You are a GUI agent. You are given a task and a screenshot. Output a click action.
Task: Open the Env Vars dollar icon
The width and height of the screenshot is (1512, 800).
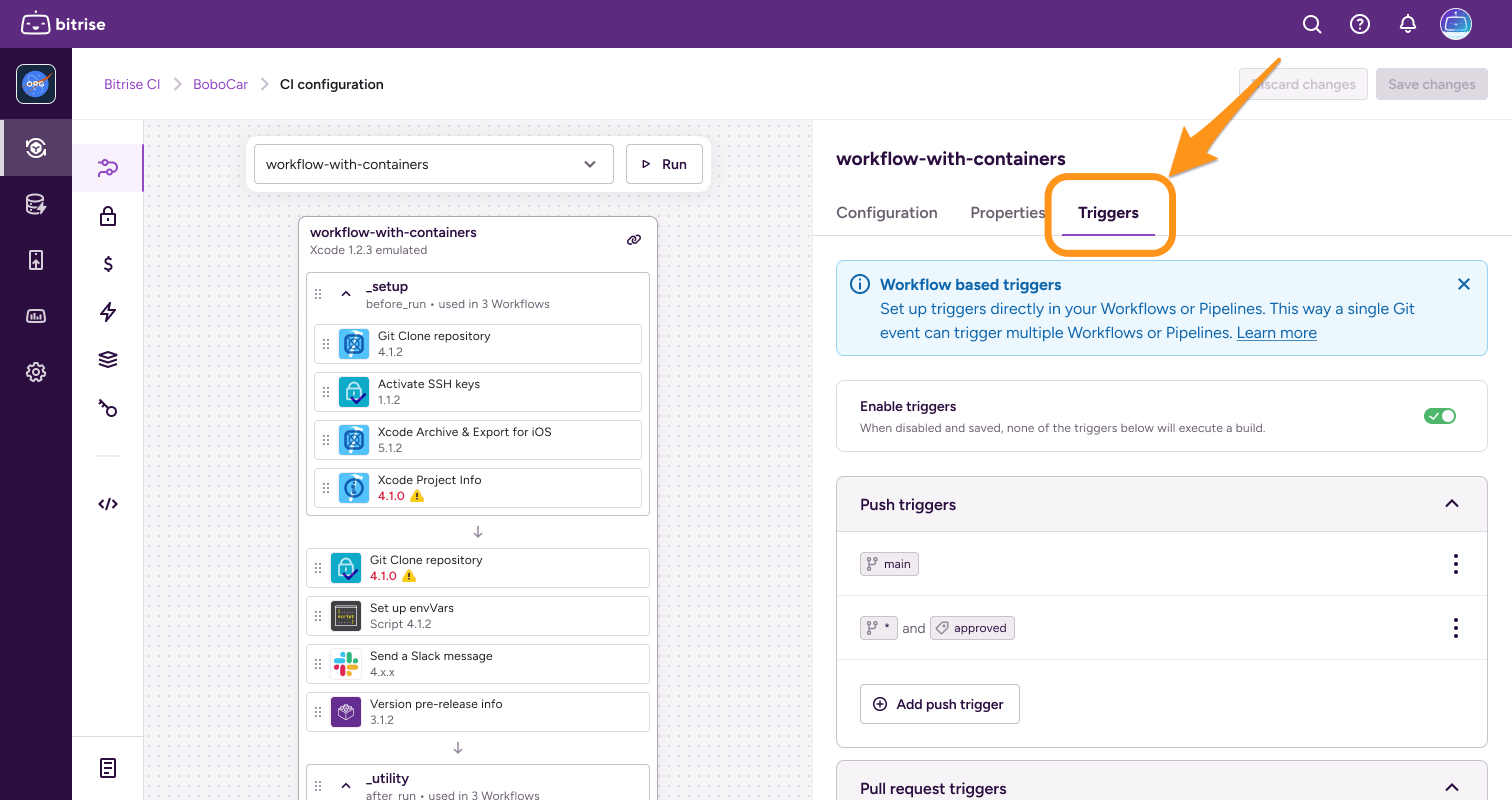pos(108,264)
